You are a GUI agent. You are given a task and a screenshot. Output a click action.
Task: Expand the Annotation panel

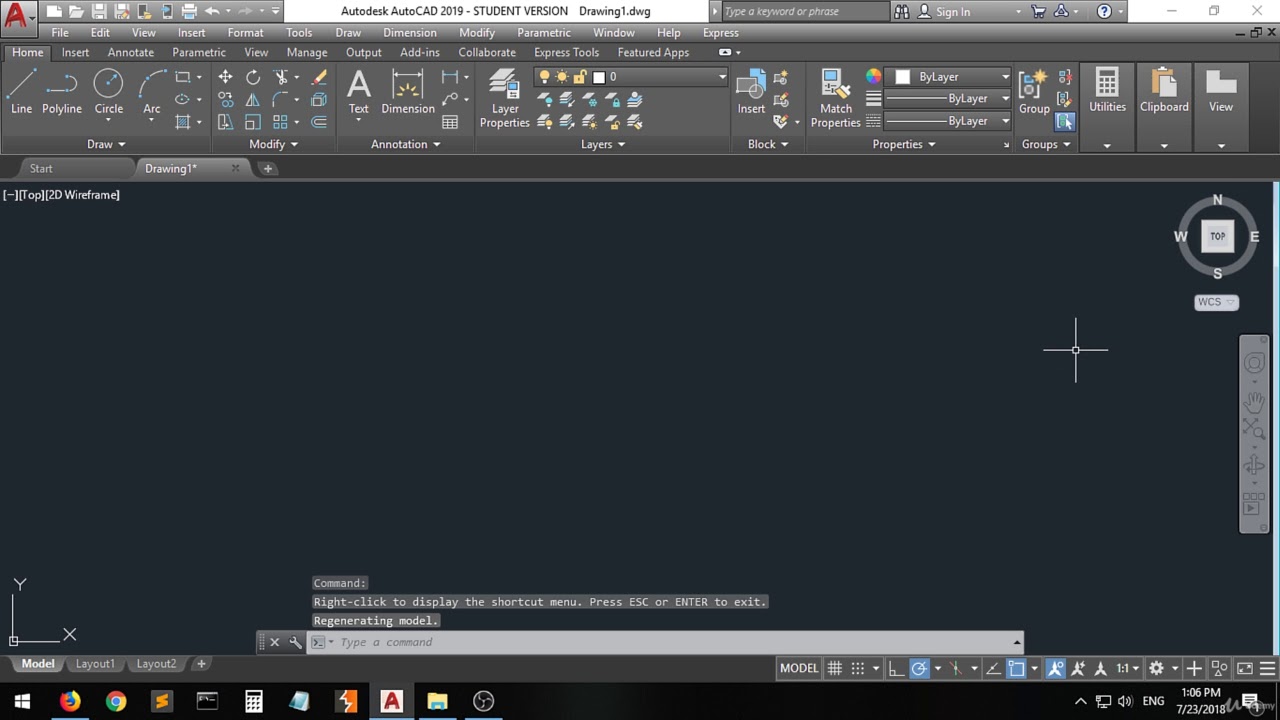(406, 144)
